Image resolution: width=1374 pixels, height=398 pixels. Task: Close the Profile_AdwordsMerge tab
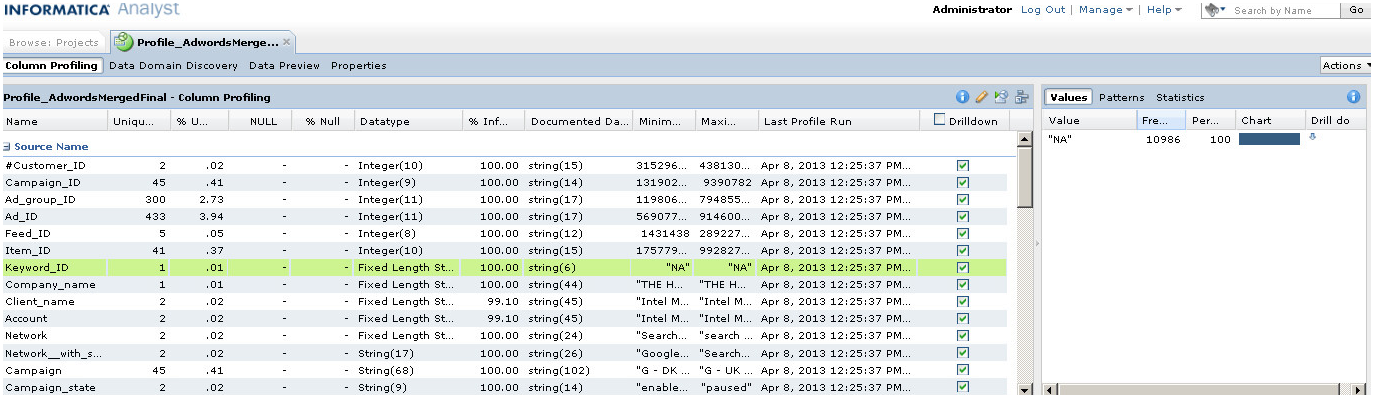pyautogui.click(x=287, y=42)
